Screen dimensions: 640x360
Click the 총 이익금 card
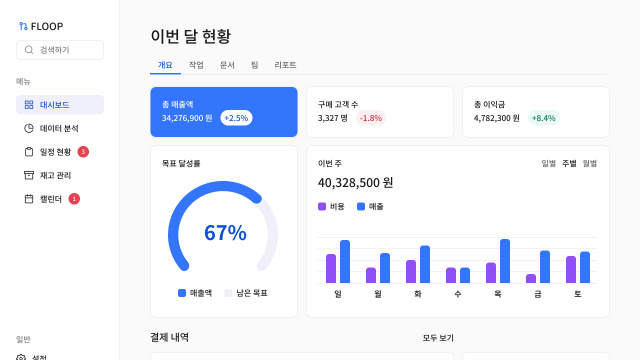coord(536,112)
